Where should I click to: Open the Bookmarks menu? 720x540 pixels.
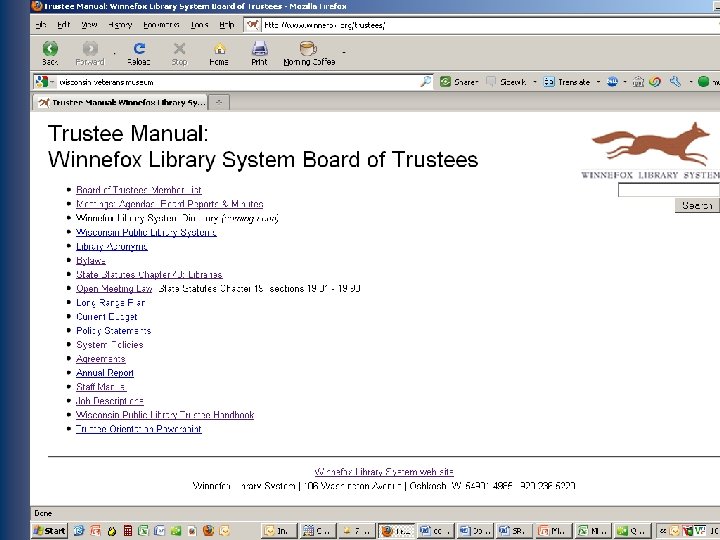tap(161, 25)
